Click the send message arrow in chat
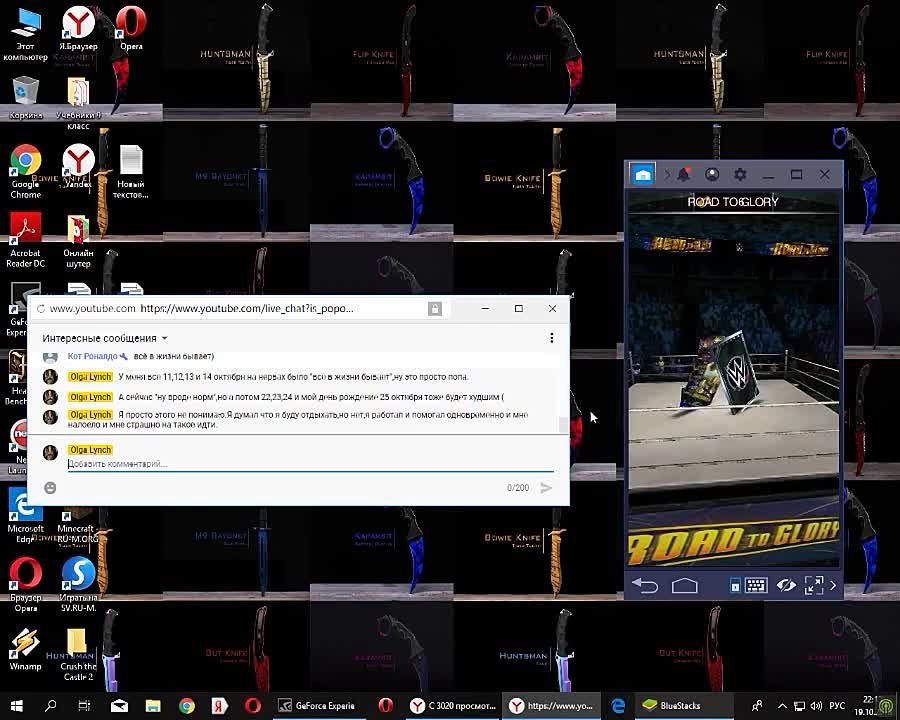The height and width of the screenshot is (720, 900). (546, 488)
